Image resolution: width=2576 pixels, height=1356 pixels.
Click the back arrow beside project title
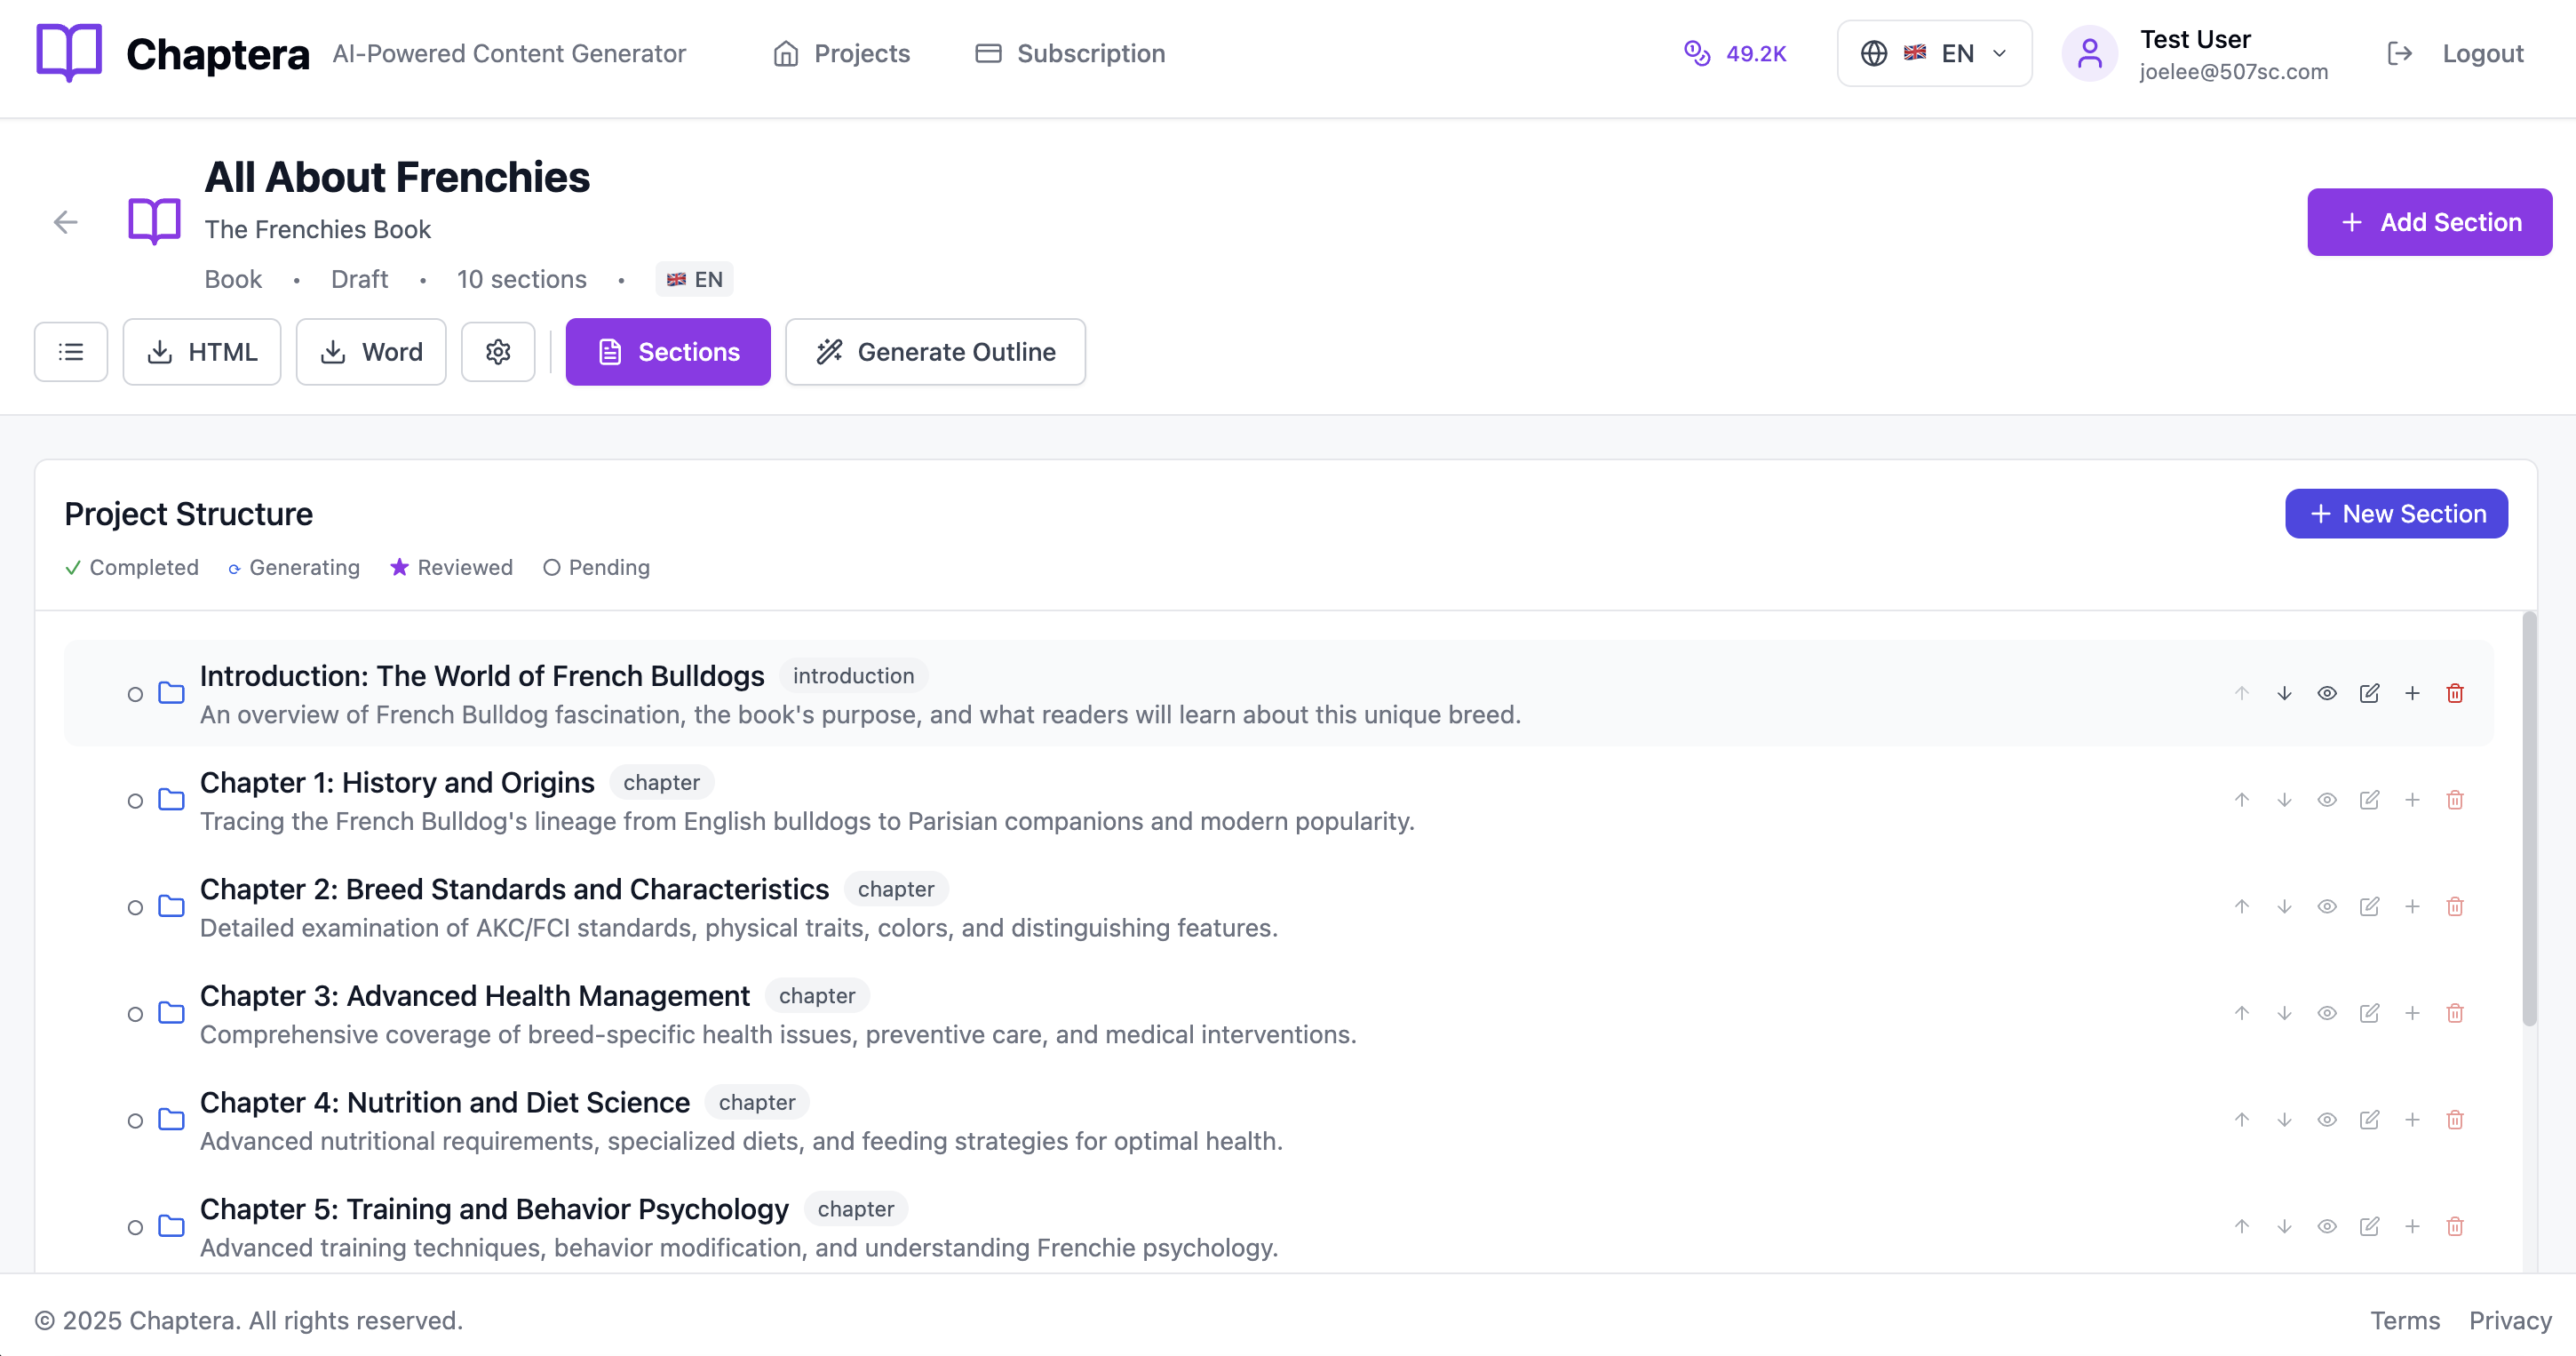(66, 222)
